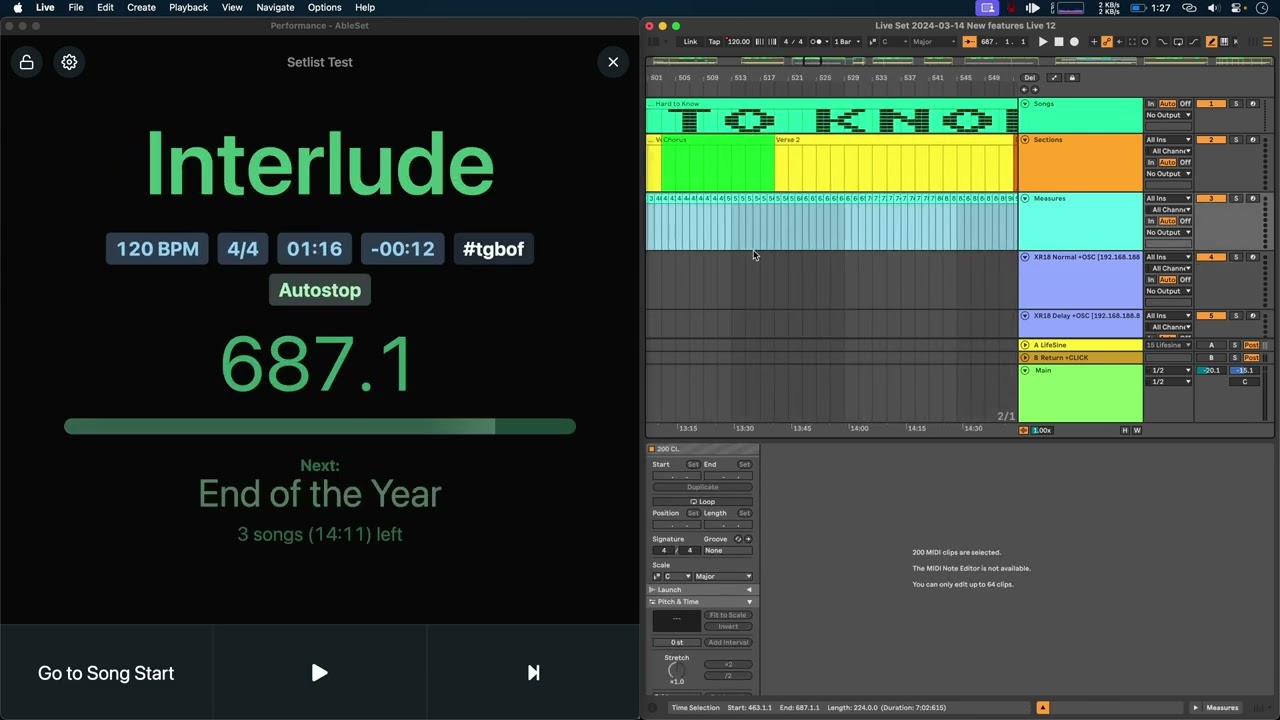The image size is (1280, 720).
Task: Expand the Launch section in clip view
Action: 653,590
